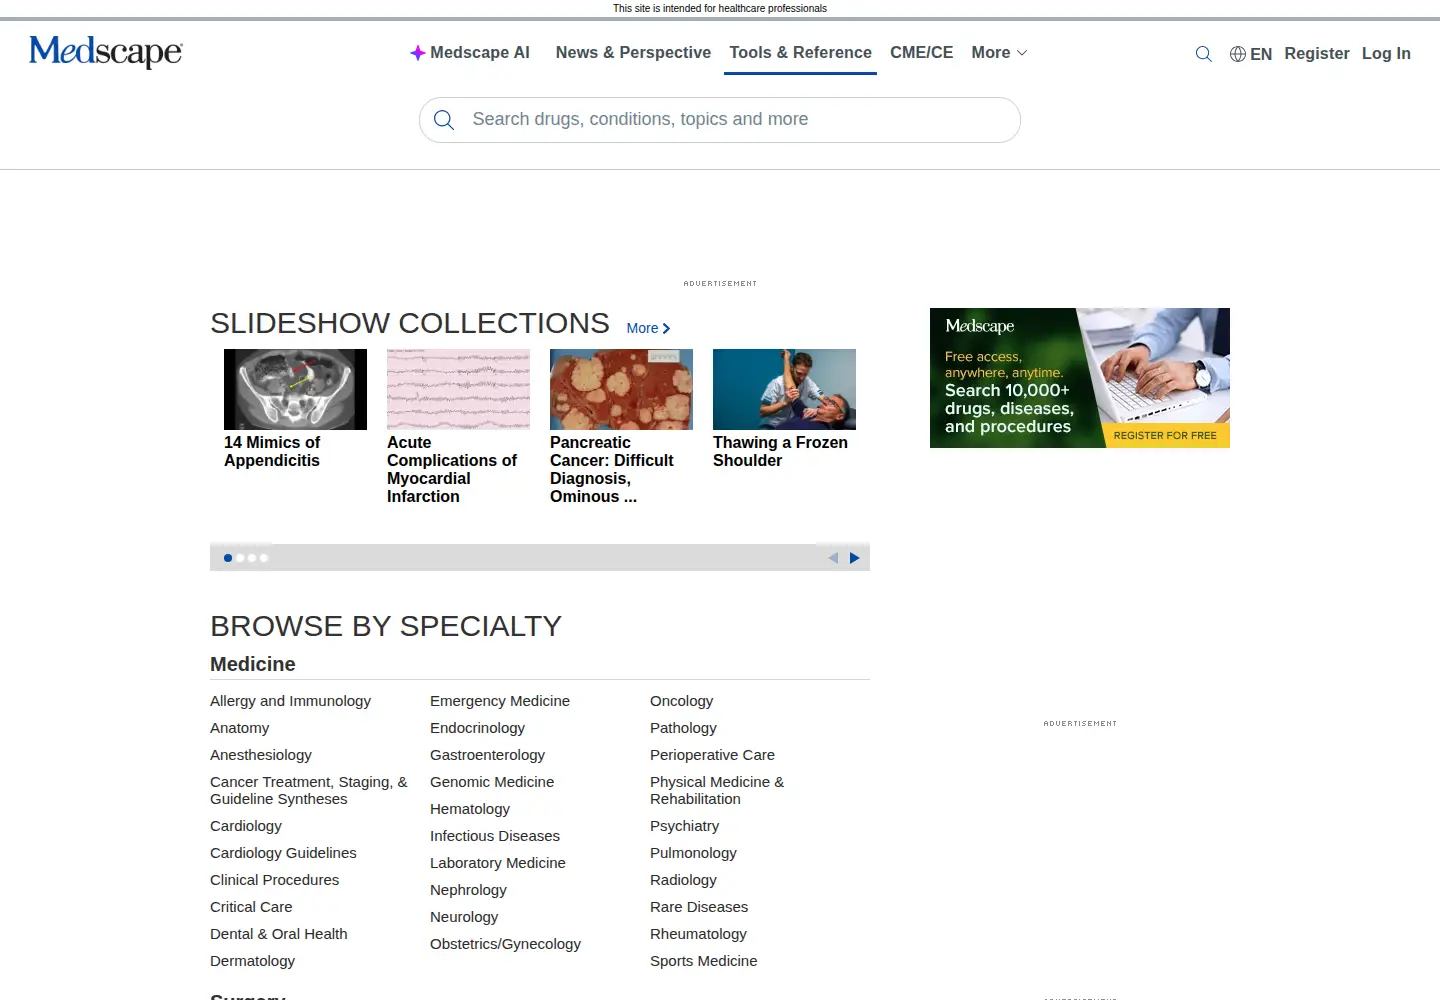The height and width of the screenshot is (1000, 1440).
Task: Open Anatomy specialty
Action: pyautogui.click(x=239, y=728)
